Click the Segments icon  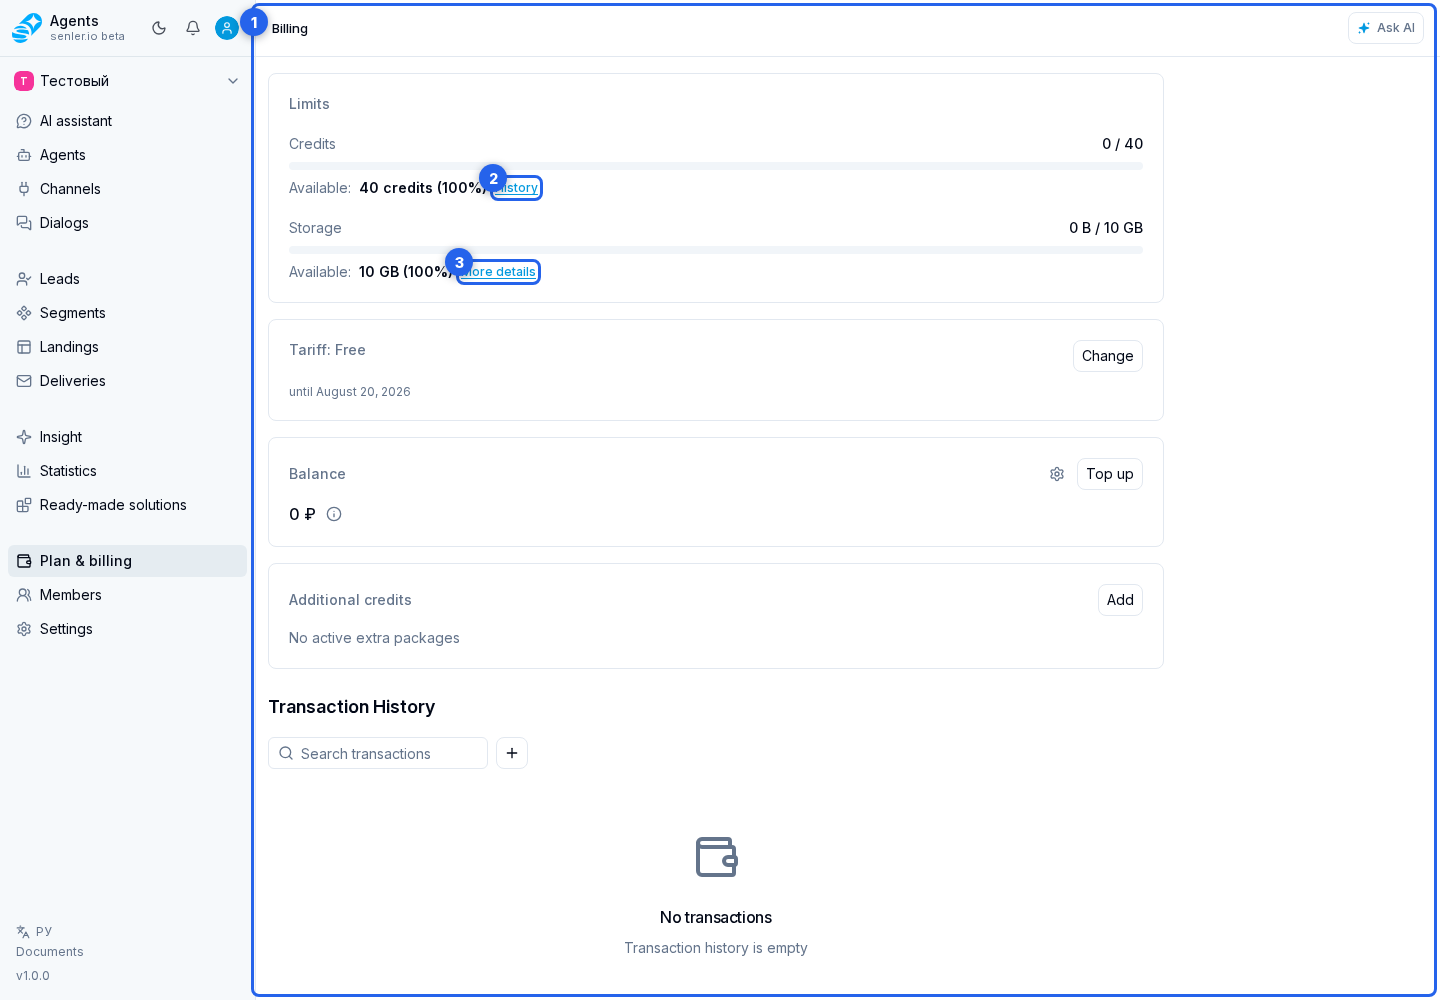click(x=24, y=313)
